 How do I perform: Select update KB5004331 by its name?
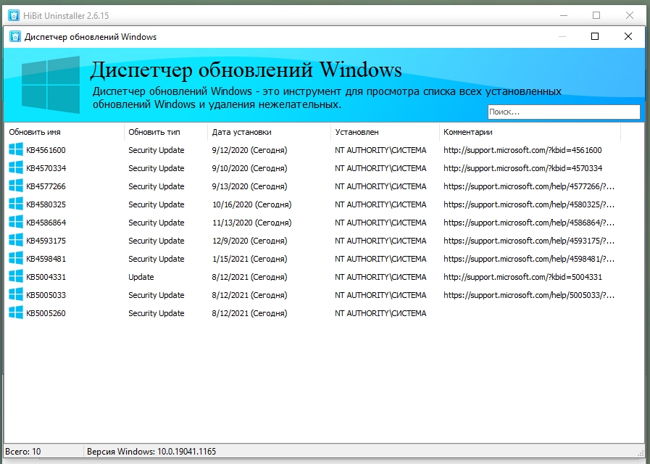point(46,277)
